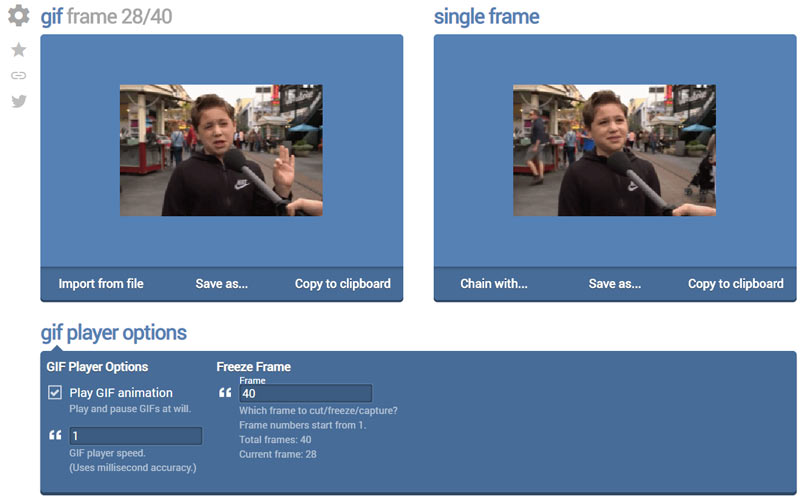This screenshot has height=498, width=800.
Task: Click the star favorite icon
Action: (x=18, y=50)
